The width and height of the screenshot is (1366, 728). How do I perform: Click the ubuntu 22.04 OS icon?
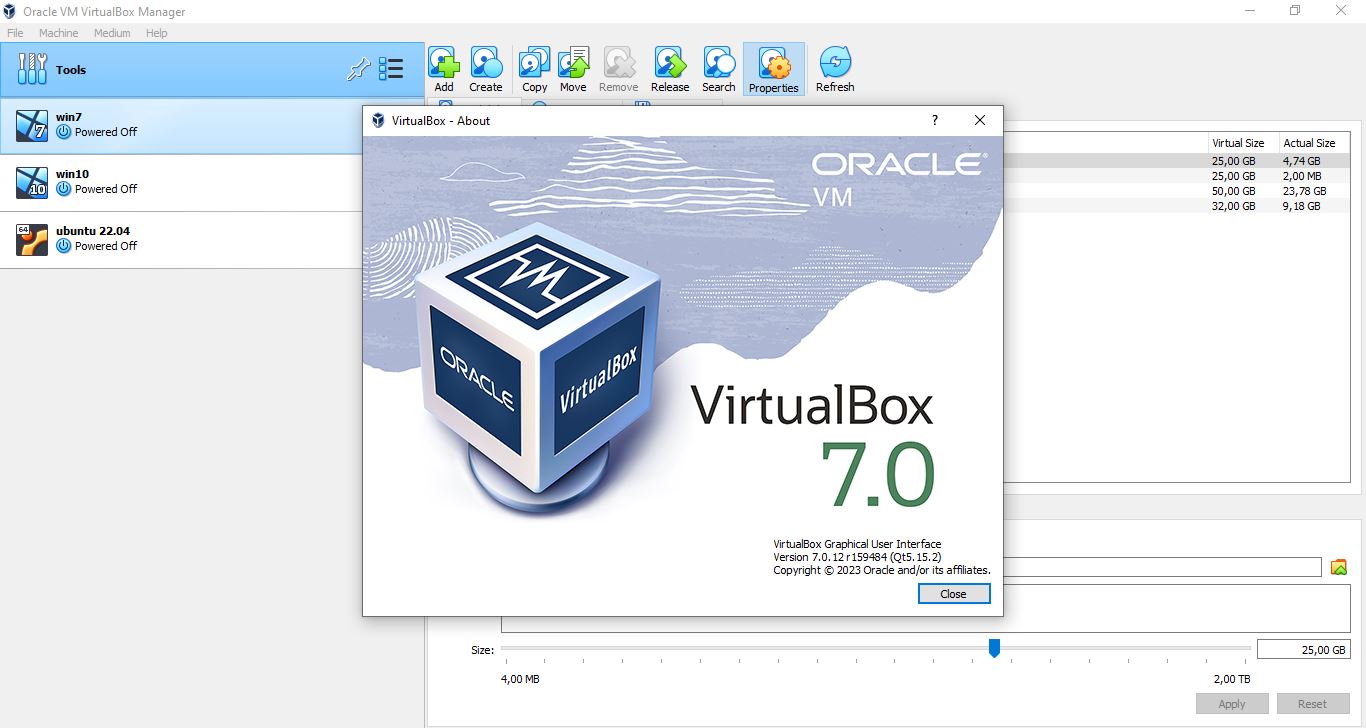point(32,239)
